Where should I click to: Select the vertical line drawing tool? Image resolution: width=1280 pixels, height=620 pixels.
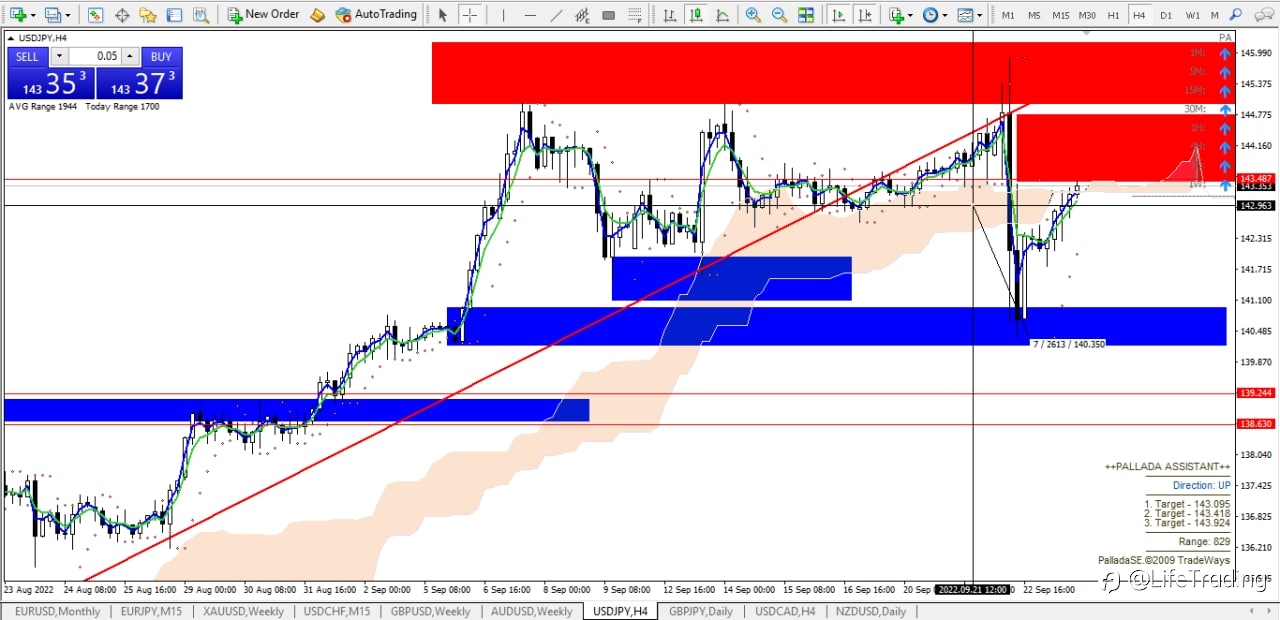click(x=503, y=15)
